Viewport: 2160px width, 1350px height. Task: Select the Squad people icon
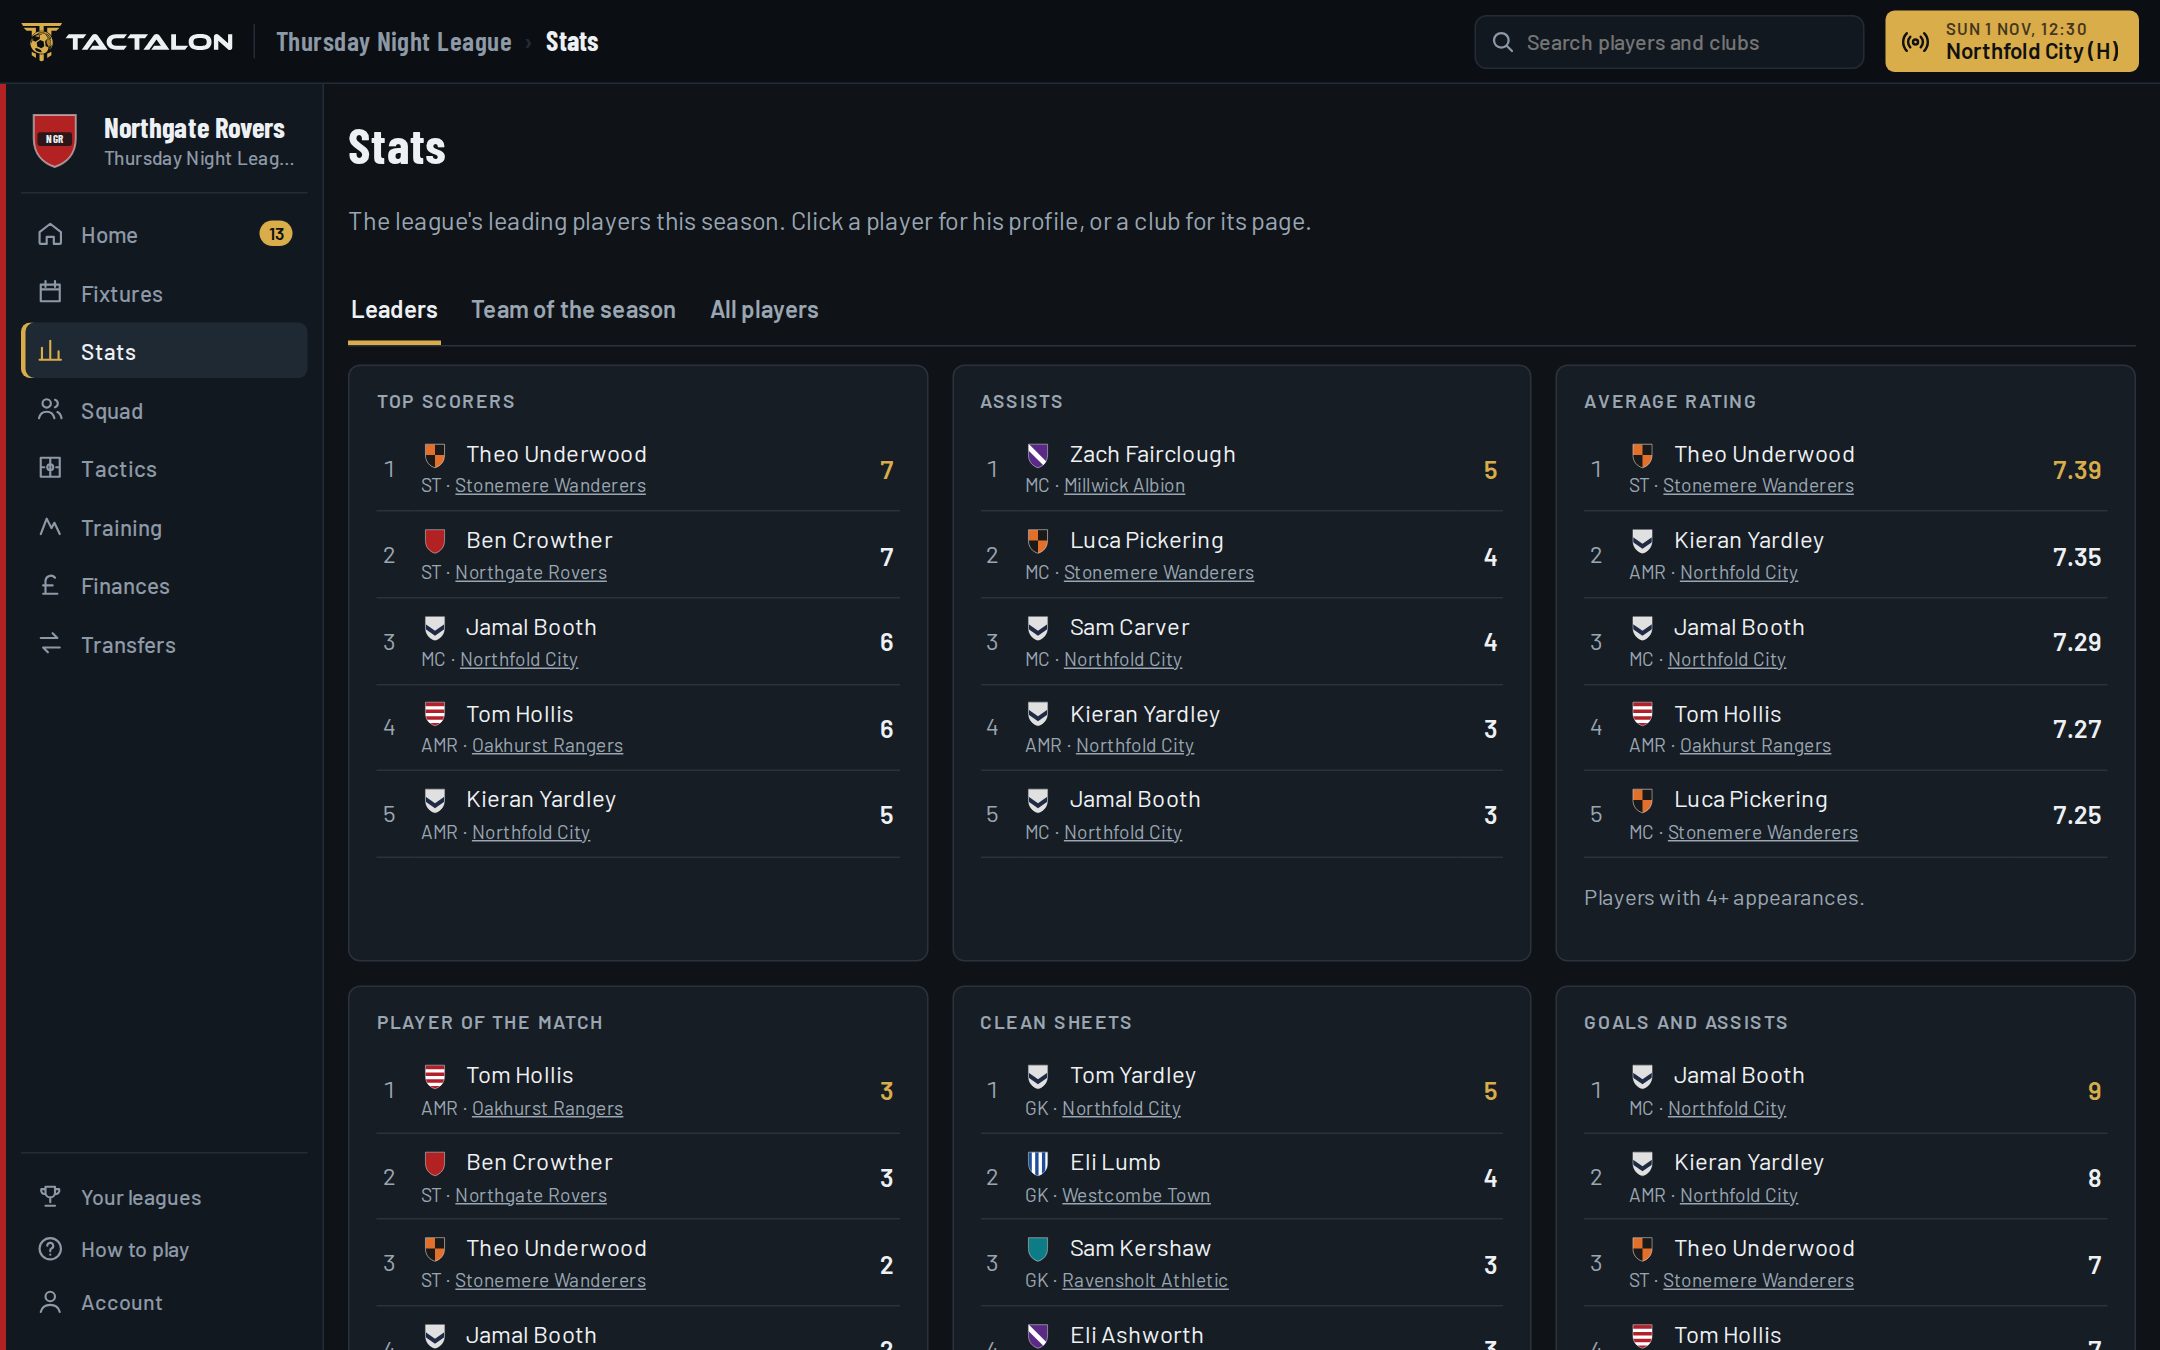(x=50, y=410)
